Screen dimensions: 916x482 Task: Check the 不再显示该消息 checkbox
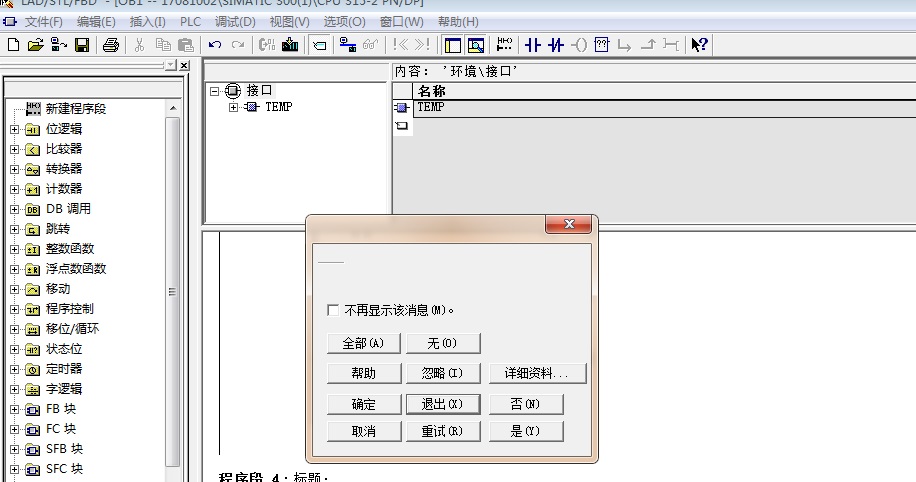pos(333,311)
